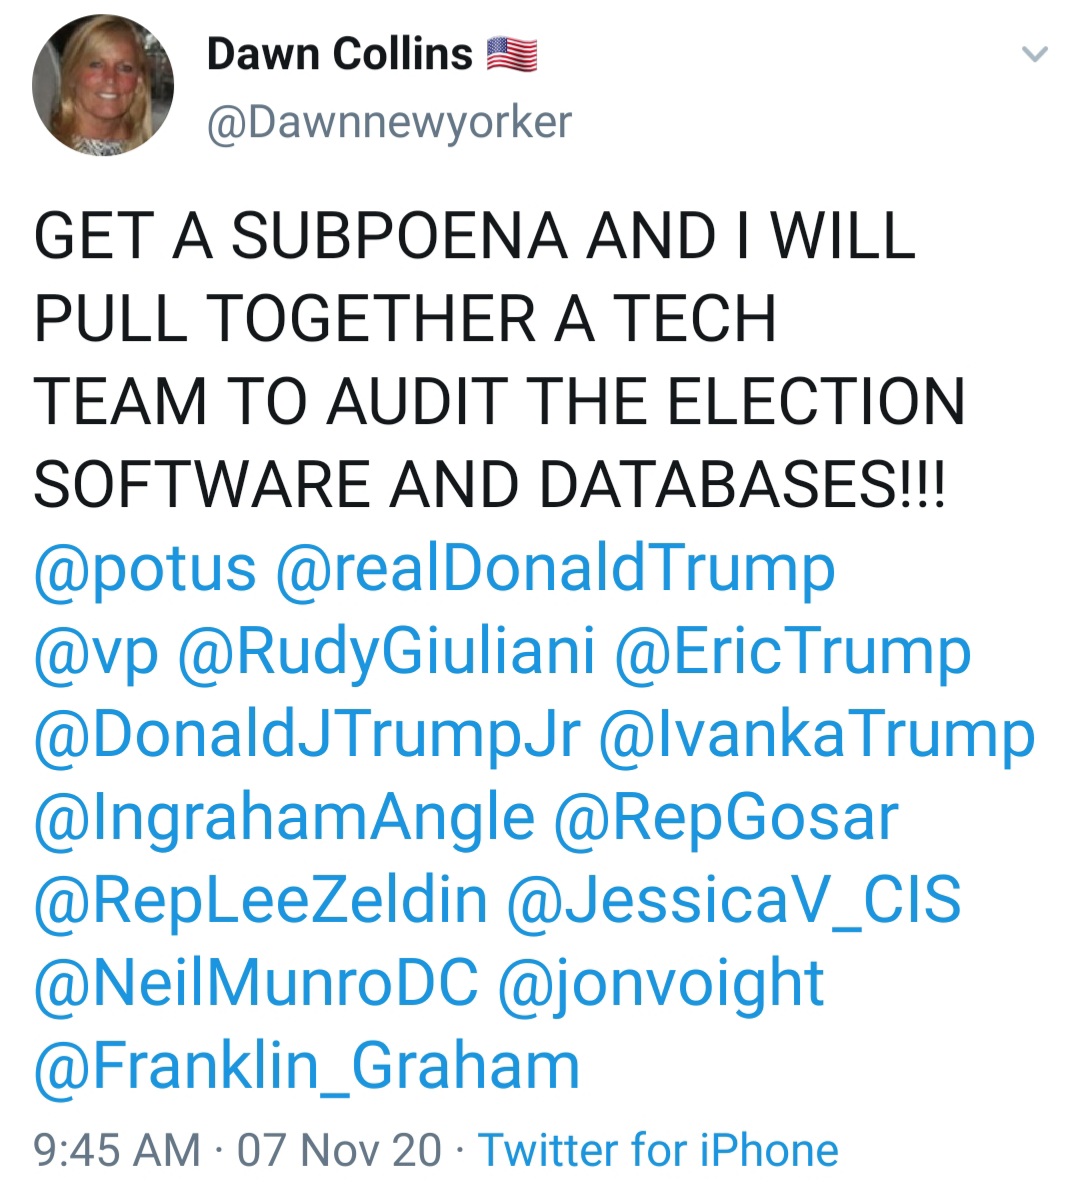
Task: Click the Twitter for iPhone source link
Action: 658,1150
